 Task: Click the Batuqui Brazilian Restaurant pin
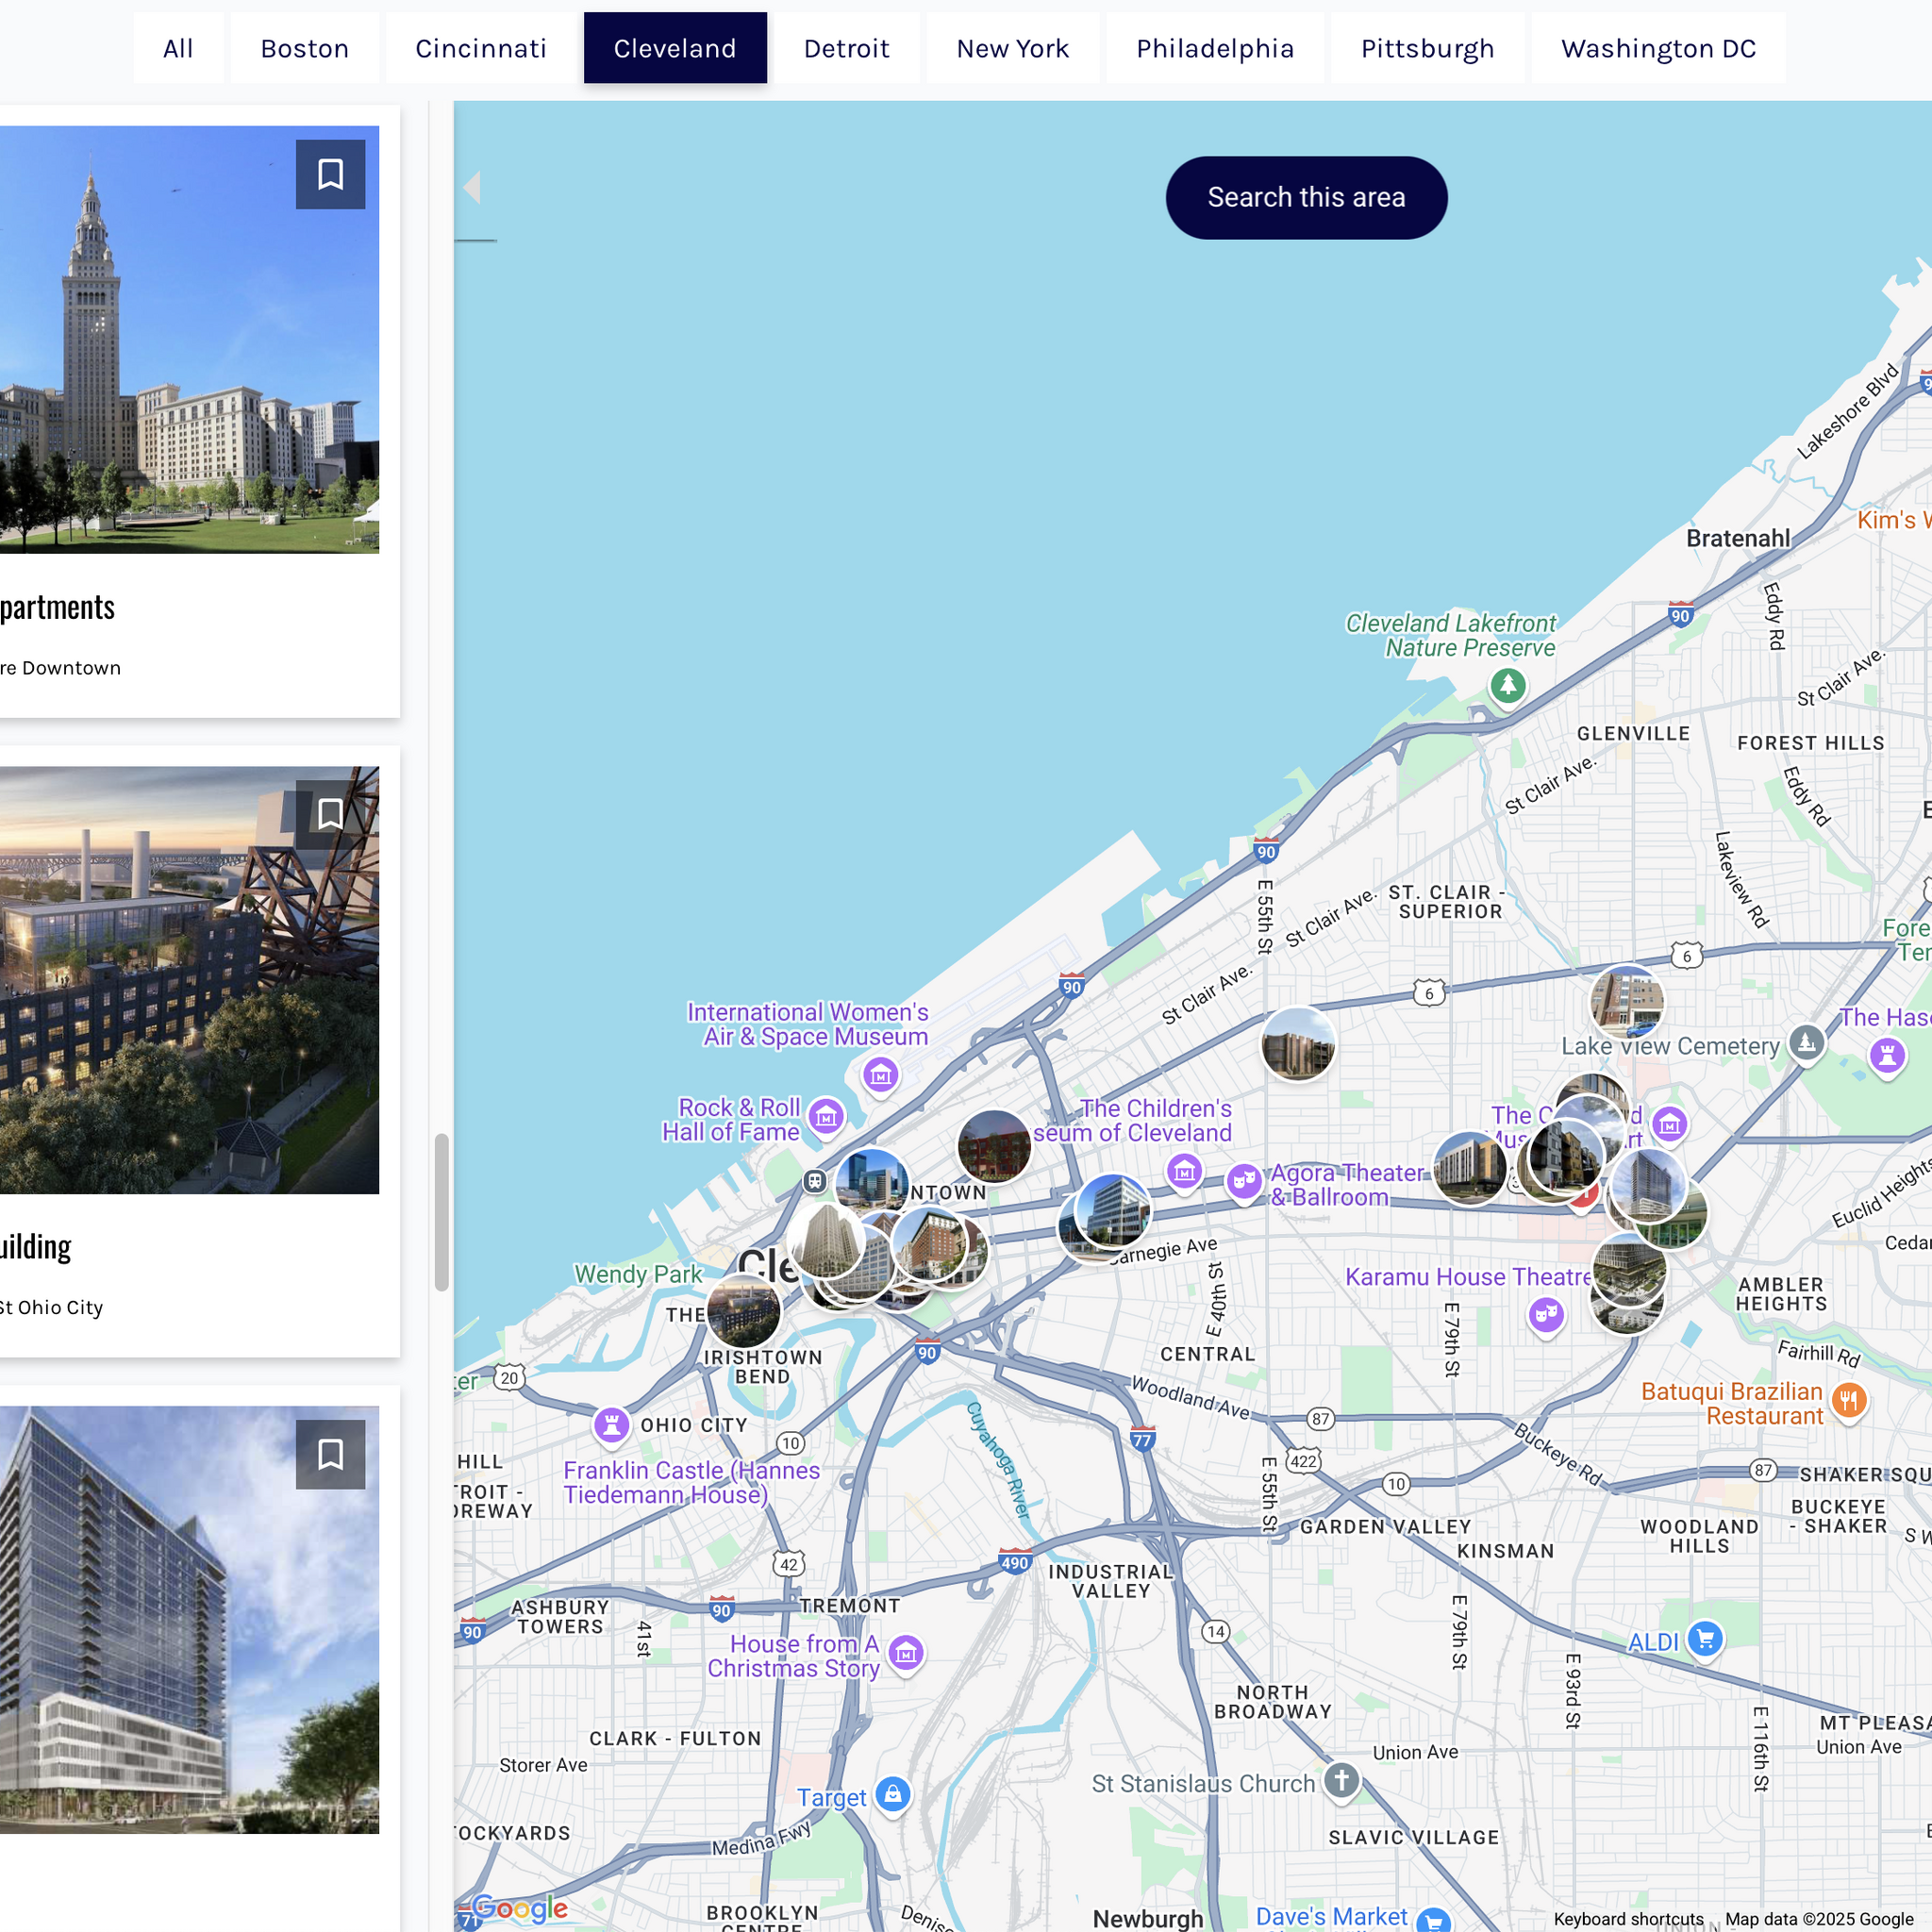1848,1401
